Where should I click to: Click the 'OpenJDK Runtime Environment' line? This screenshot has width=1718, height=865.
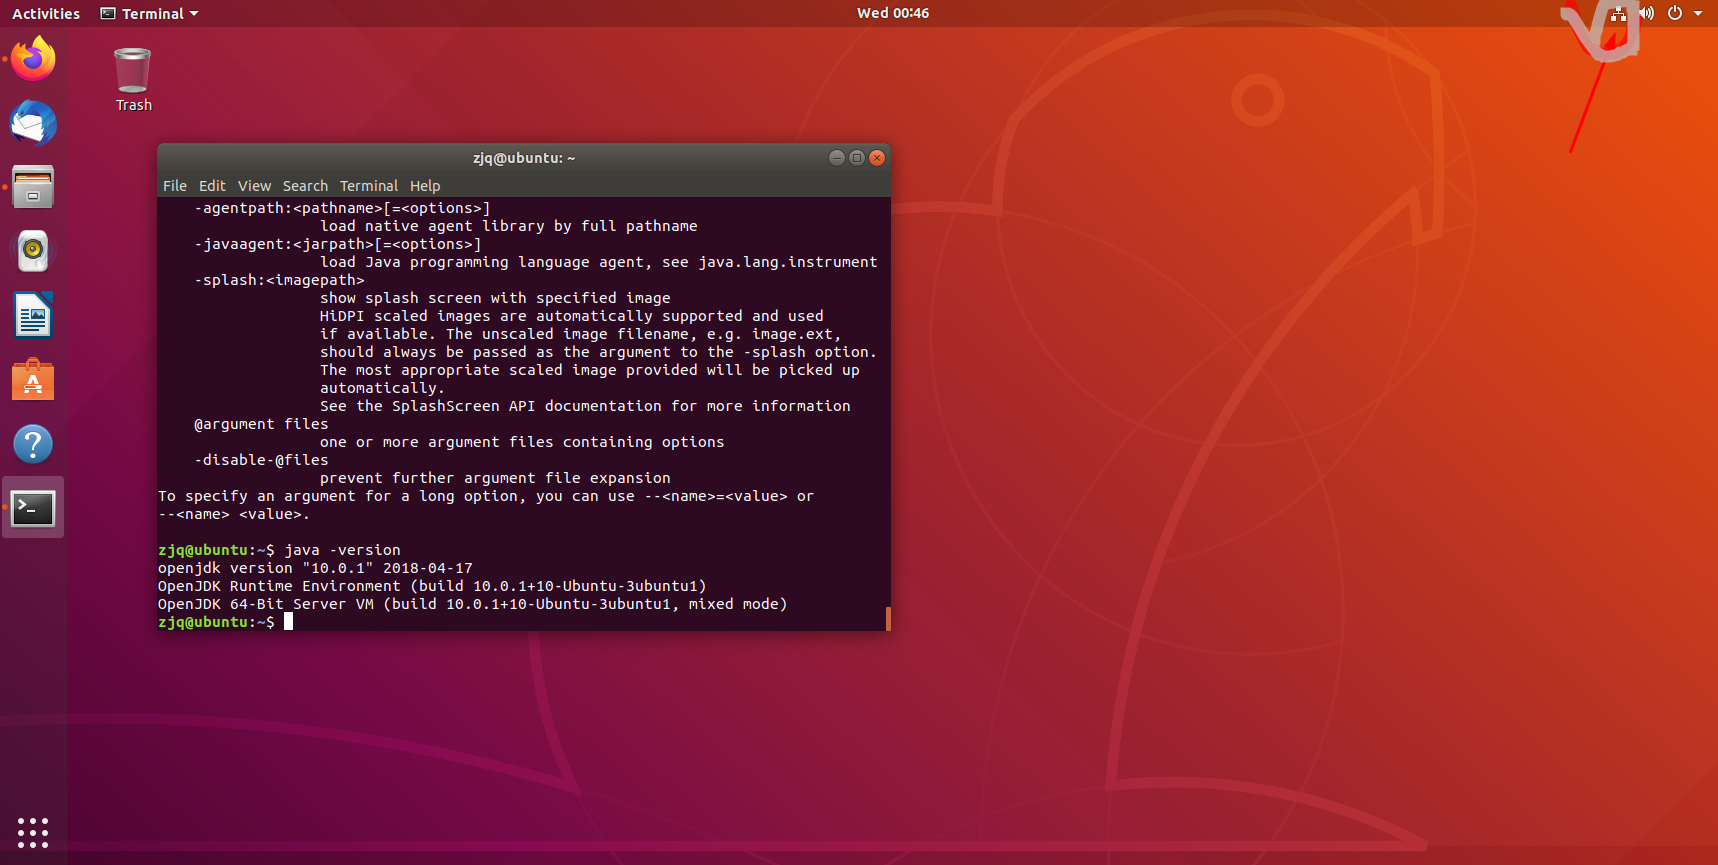[x=432, y=586]
